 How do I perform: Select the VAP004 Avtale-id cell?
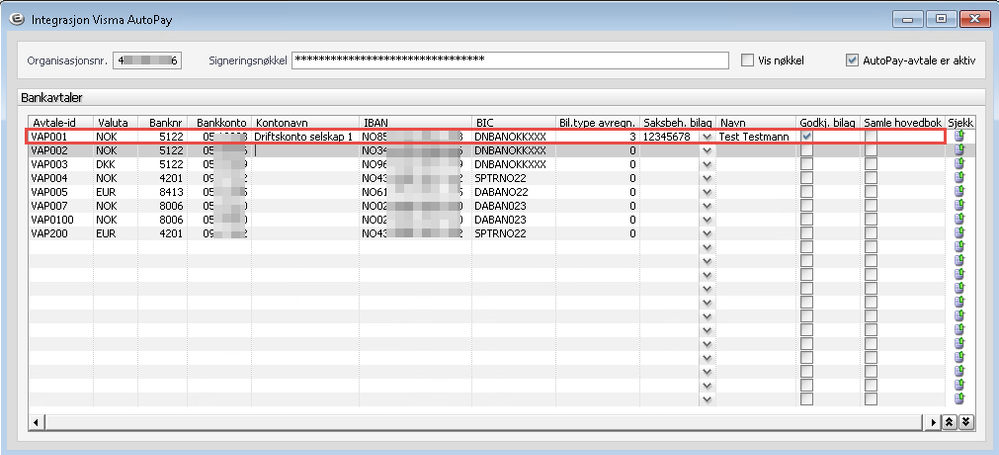pyautogui.click(x=61, y=178)
